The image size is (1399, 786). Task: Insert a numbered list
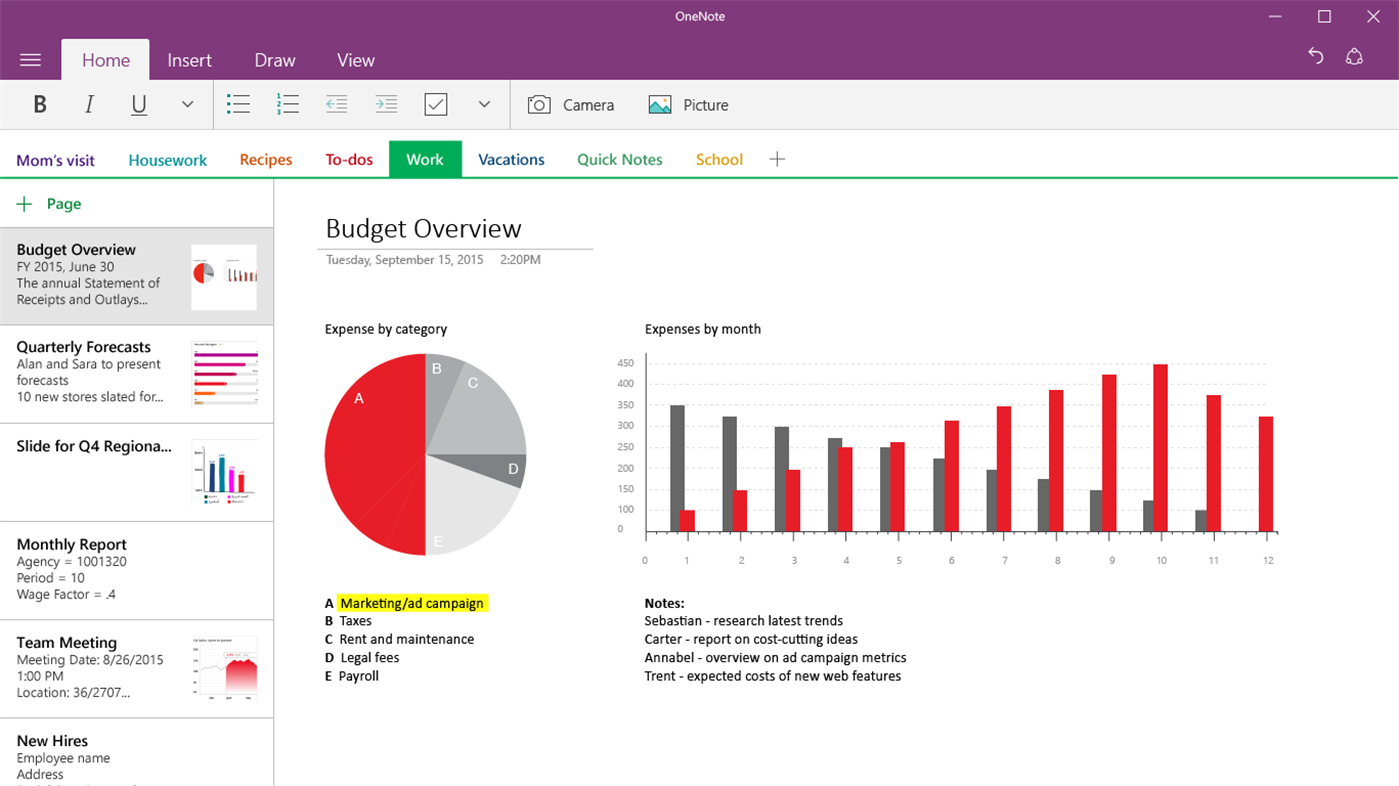288,104
